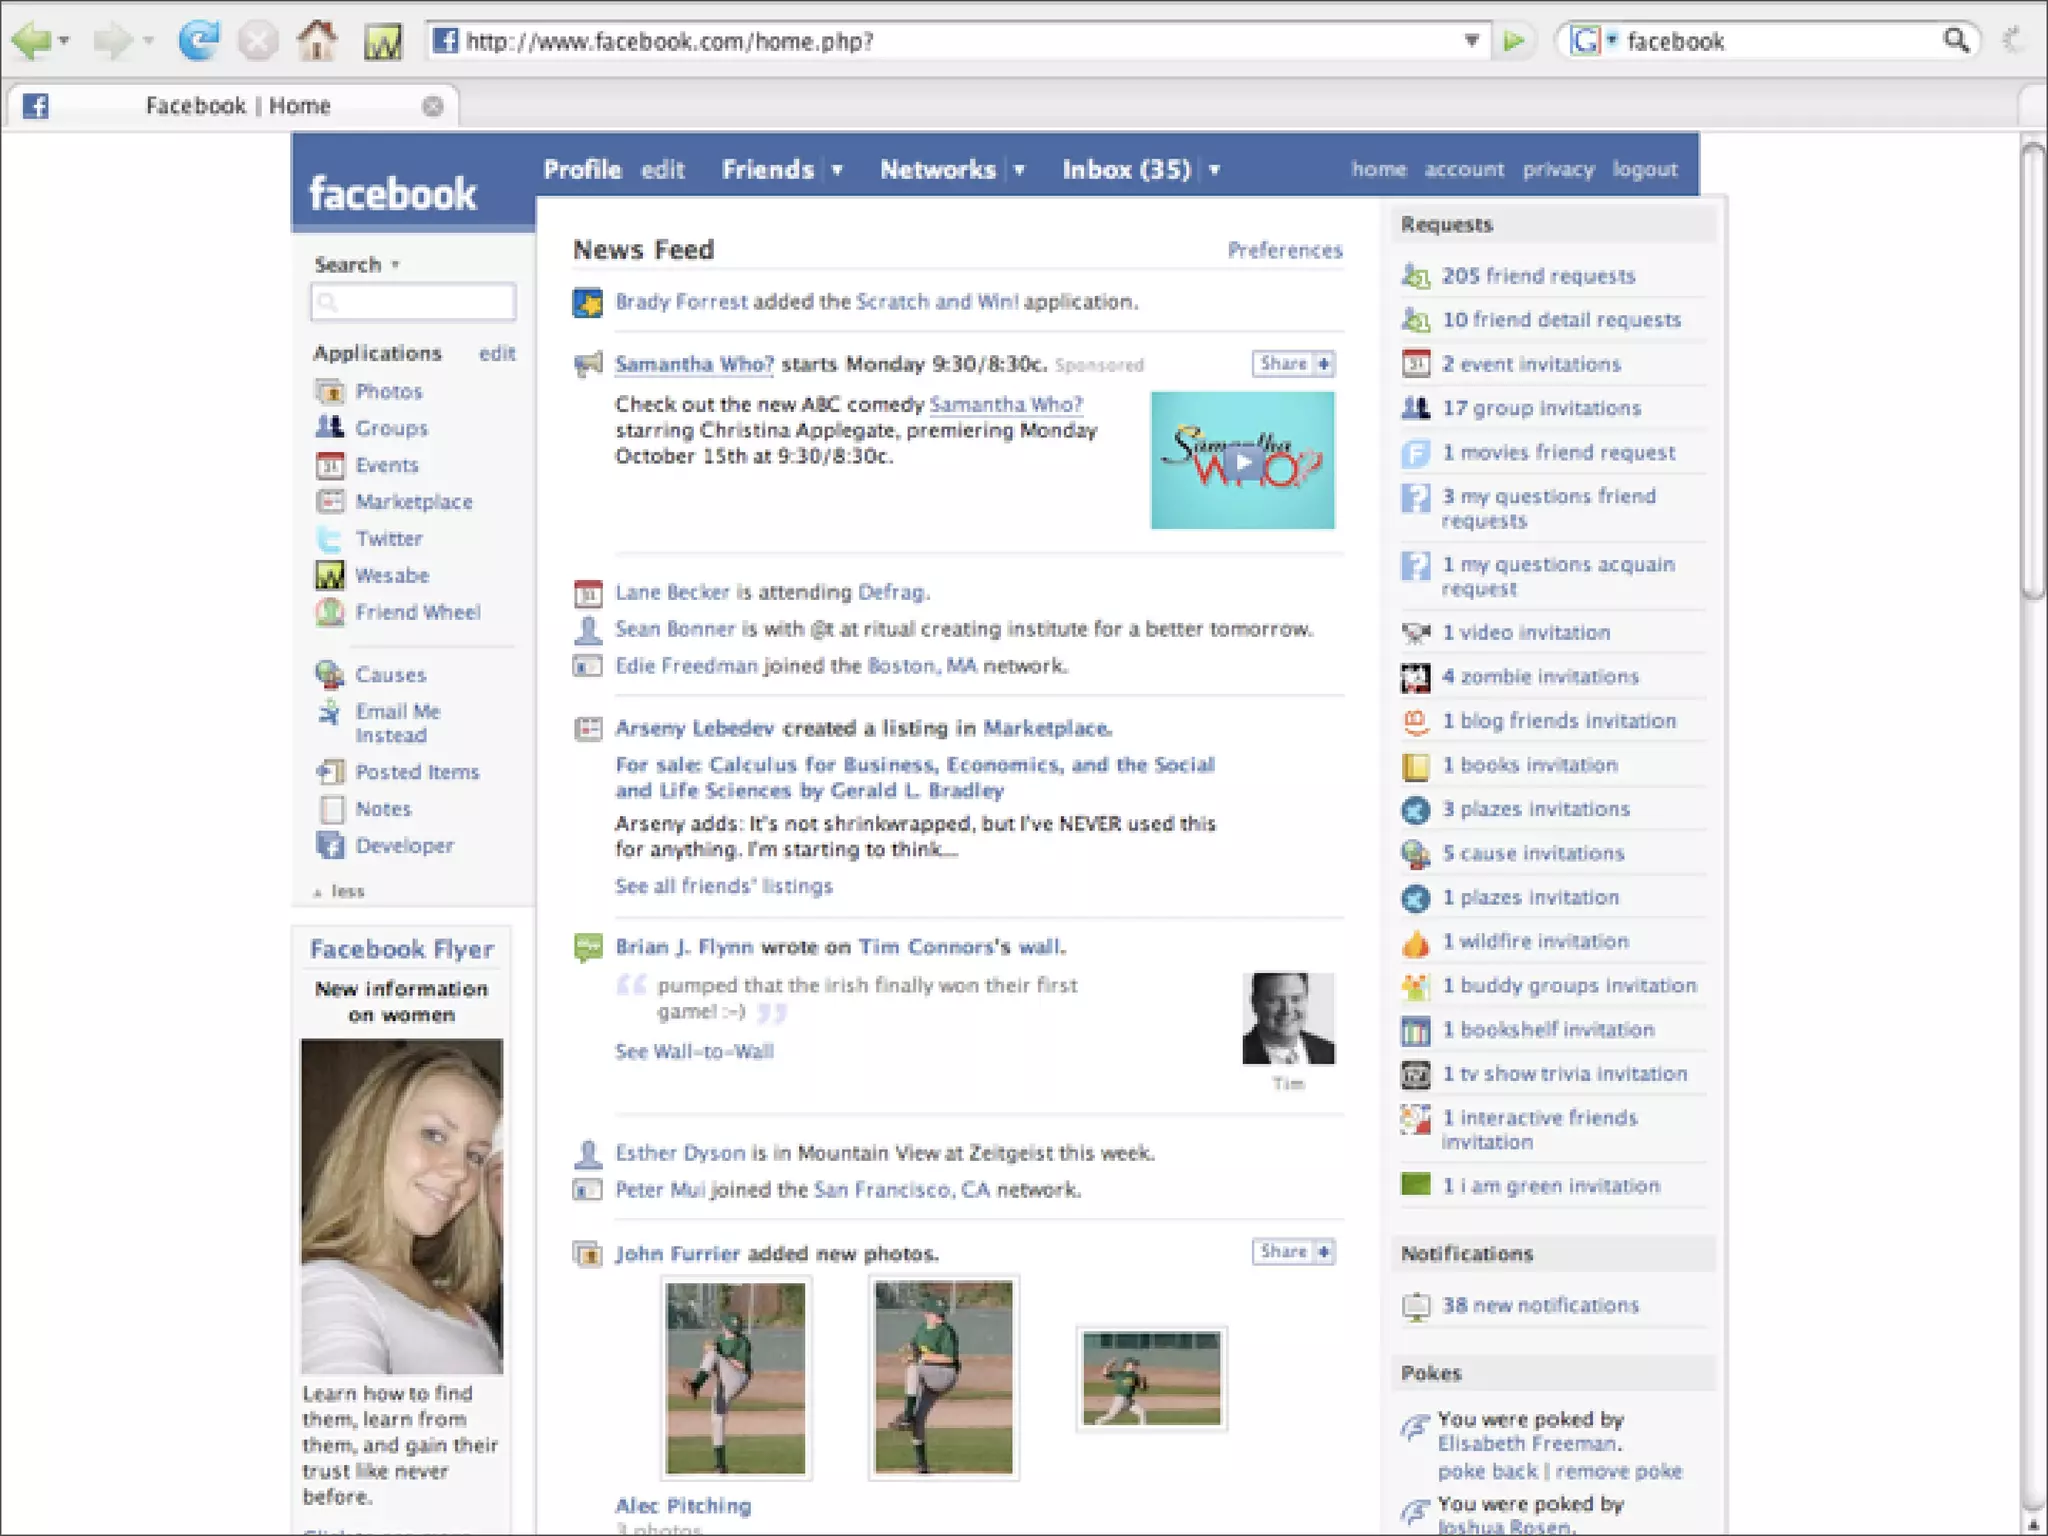Click poke back for Elisabeth Freeman
The width and height of the screenshot is (2048, 1536).
(x=1487, y=1471)
